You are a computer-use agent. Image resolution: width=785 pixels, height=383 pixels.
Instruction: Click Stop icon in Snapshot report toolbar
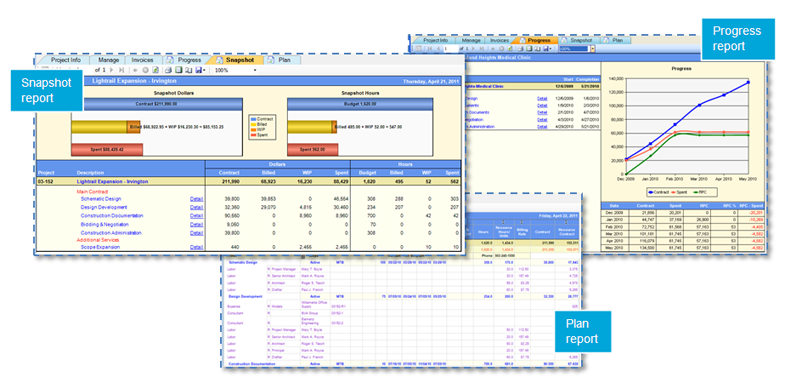[145, 70]
